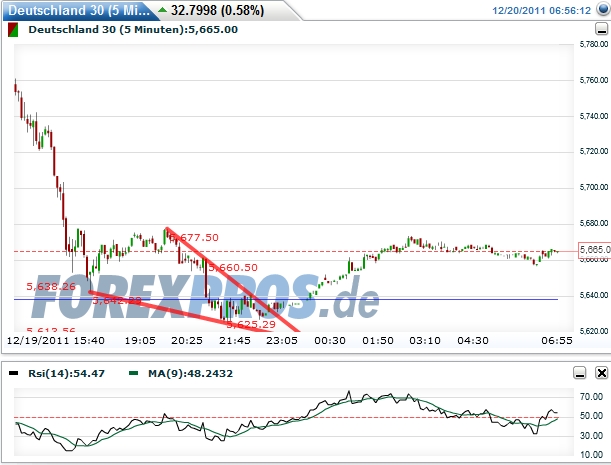Click the Deutschland 30 (5 Minuten) title
Screen dimensions: 611x465
click(133, 30)
